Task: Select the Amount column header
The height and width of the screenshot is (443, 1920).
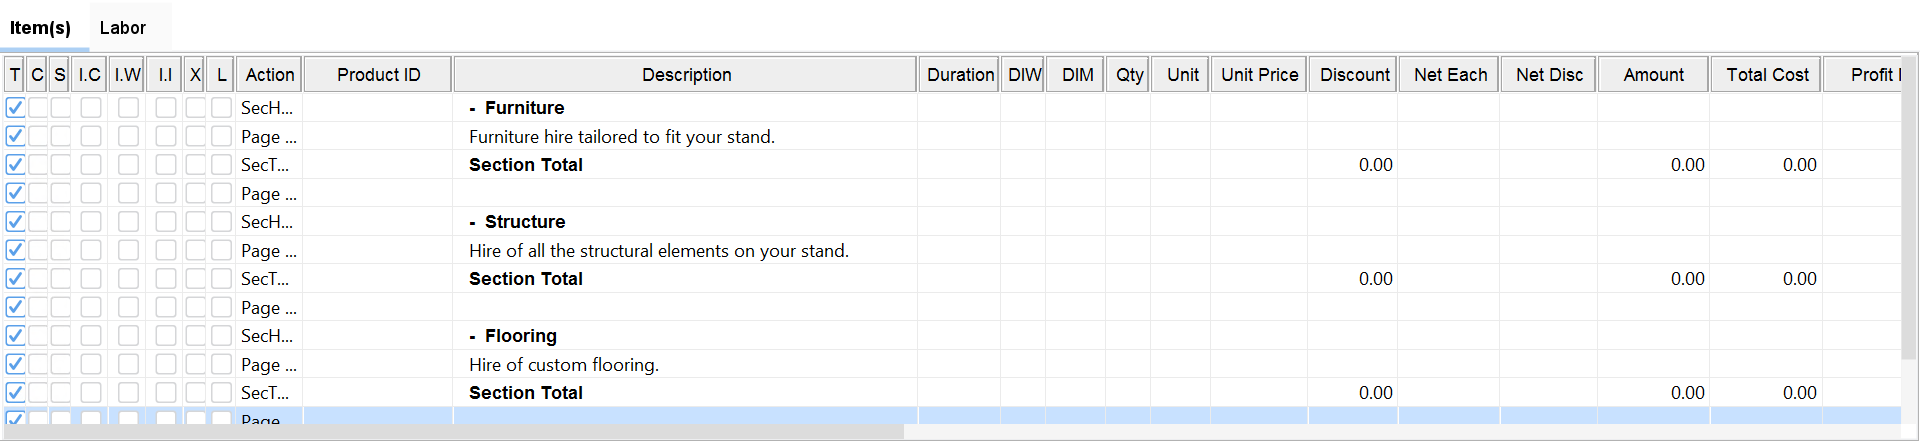Action: (1653, 75)
